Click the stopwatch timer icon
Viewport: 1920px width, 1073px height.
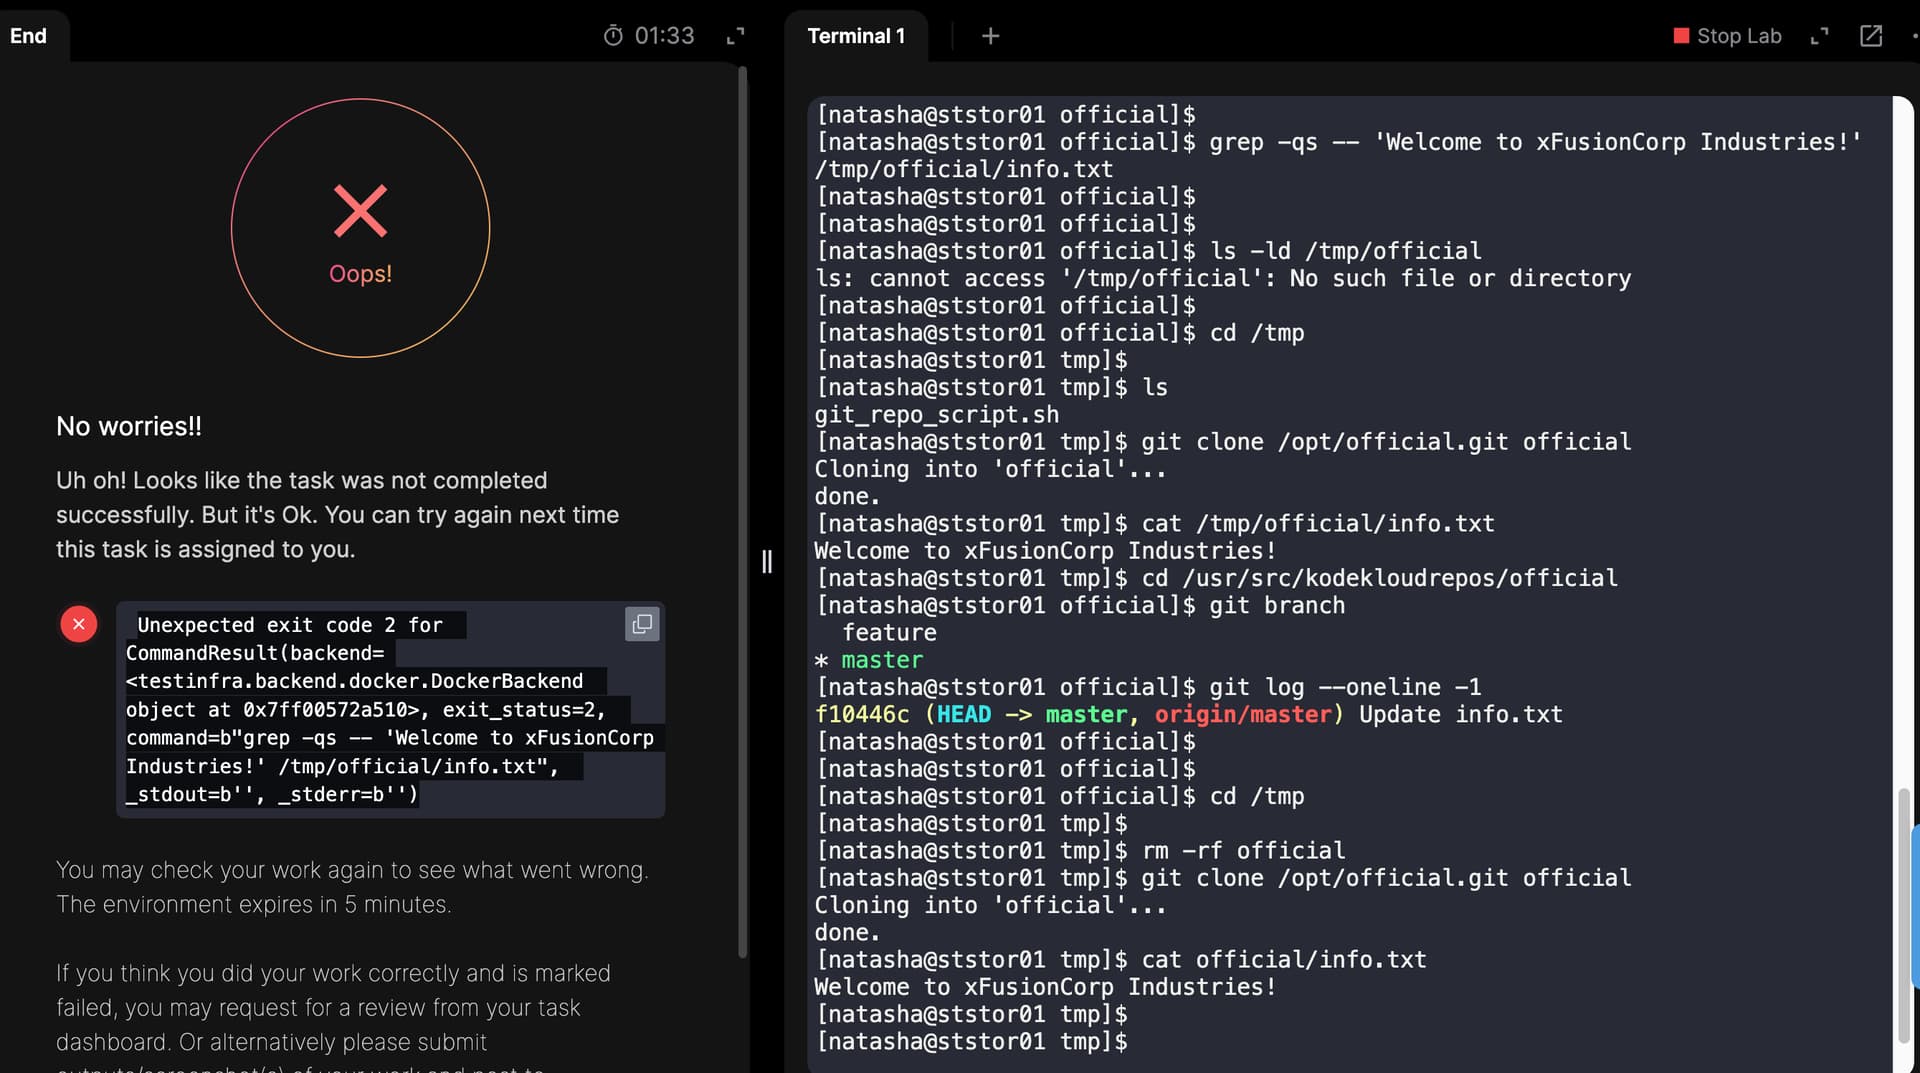pos(613,36)
